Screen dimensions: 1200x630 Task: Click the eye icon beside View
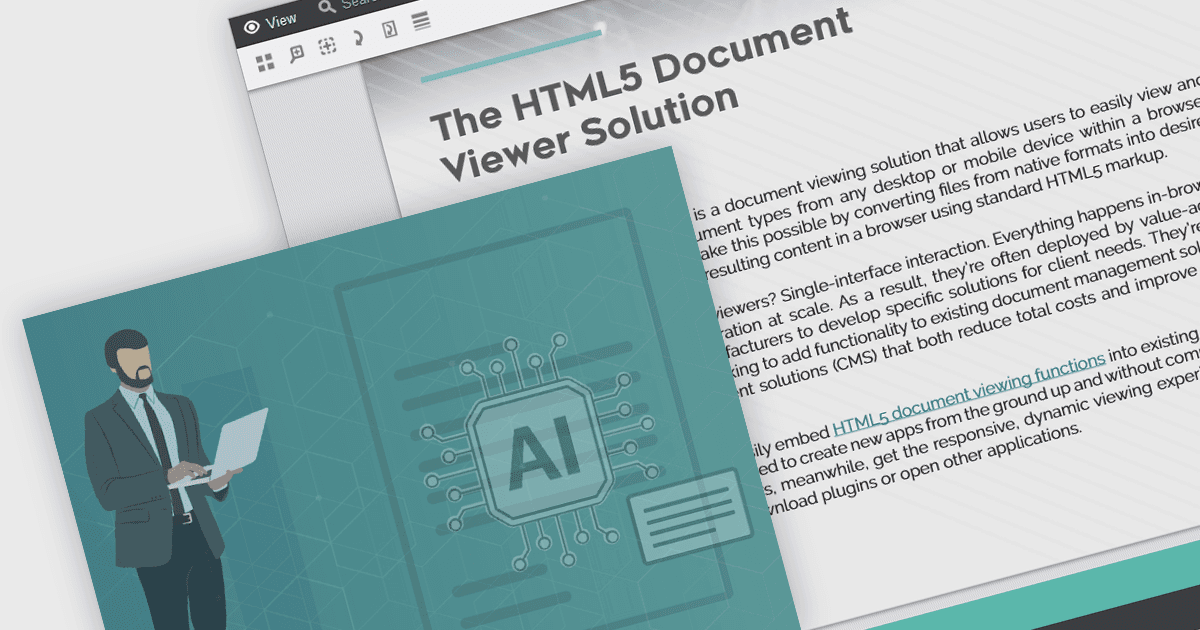pyautogui.click(x=252, y=26)
